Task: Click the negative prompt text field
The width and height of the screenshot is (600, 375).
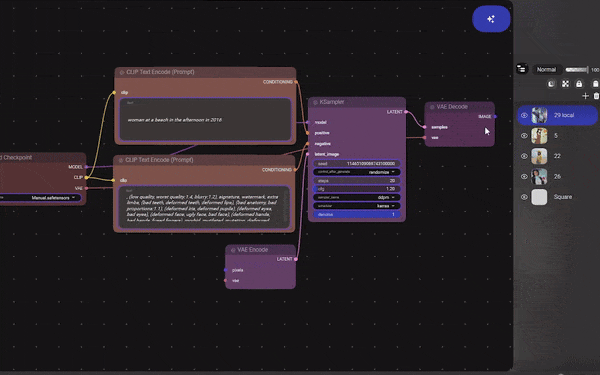Action: (204, 207)
